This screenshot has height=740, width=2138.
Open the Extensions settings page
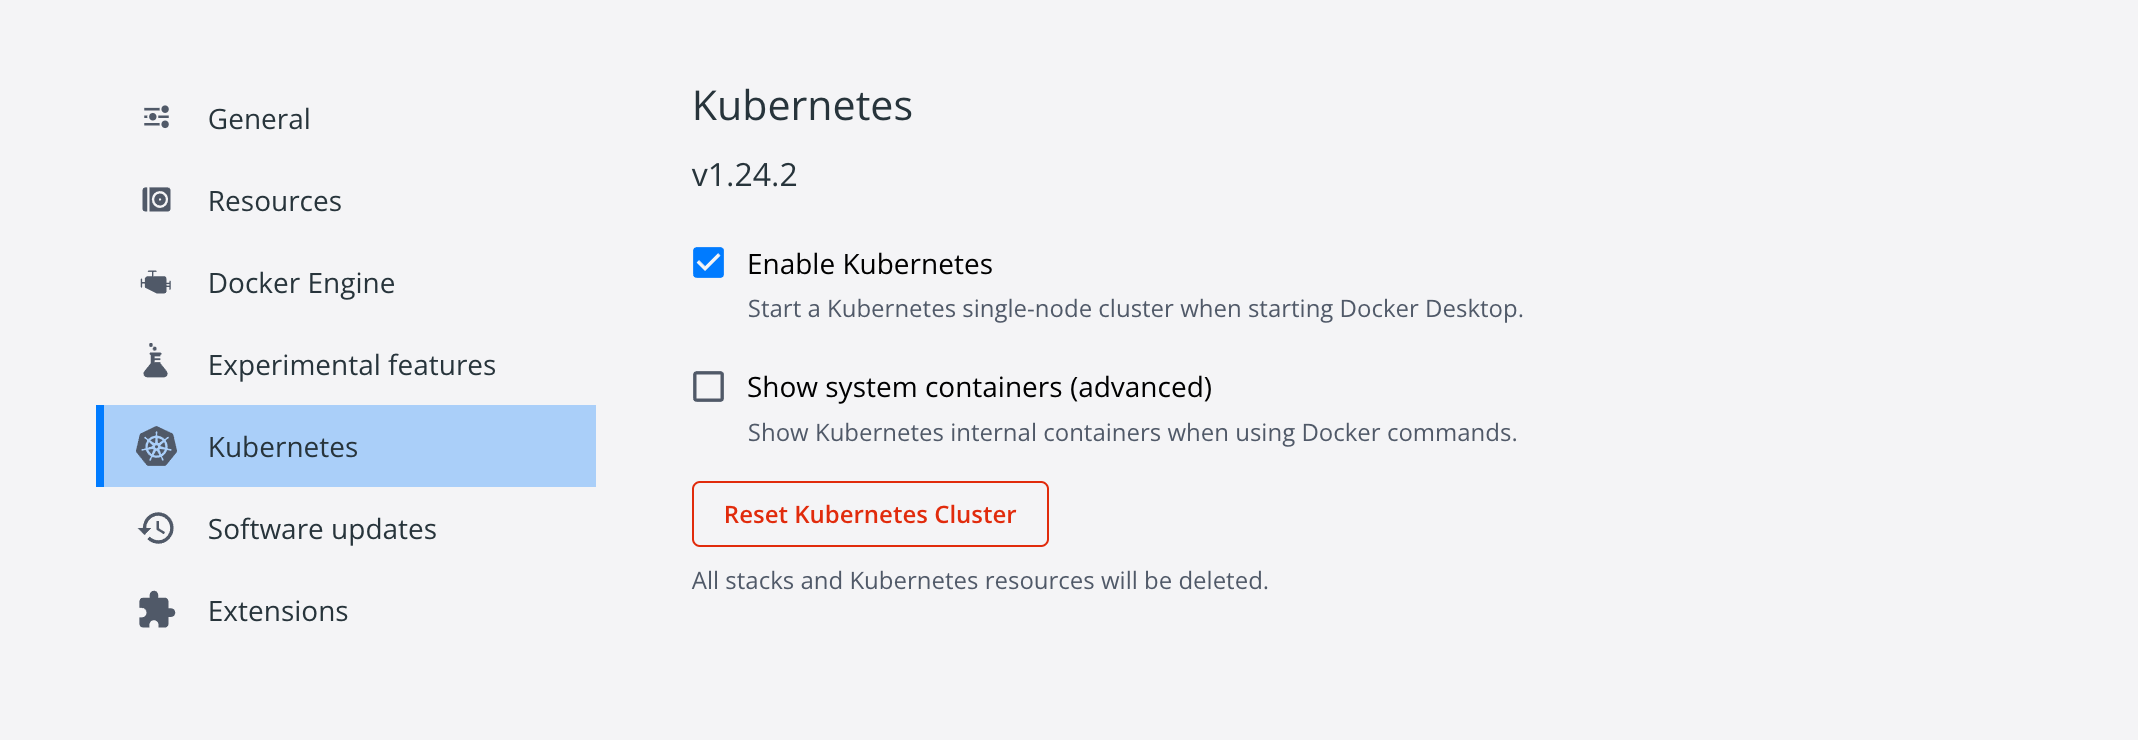[x=278, y=611]
